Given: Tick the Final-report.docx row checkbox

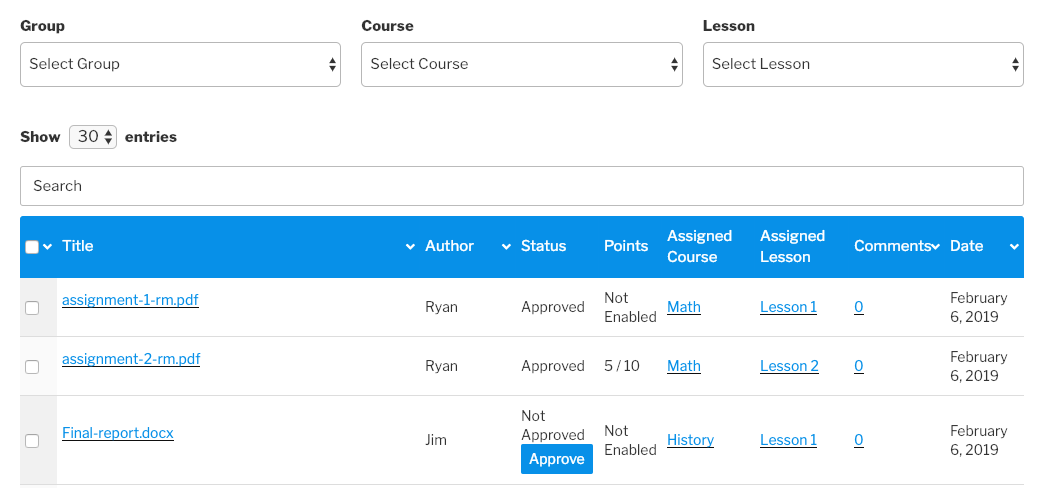Looking at the screenshot, I should click(x=32, y=441).
